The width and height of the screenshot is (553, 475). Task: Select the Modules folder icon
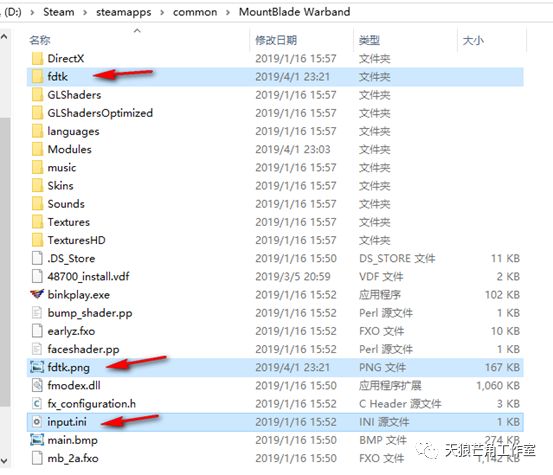point(37,149)
